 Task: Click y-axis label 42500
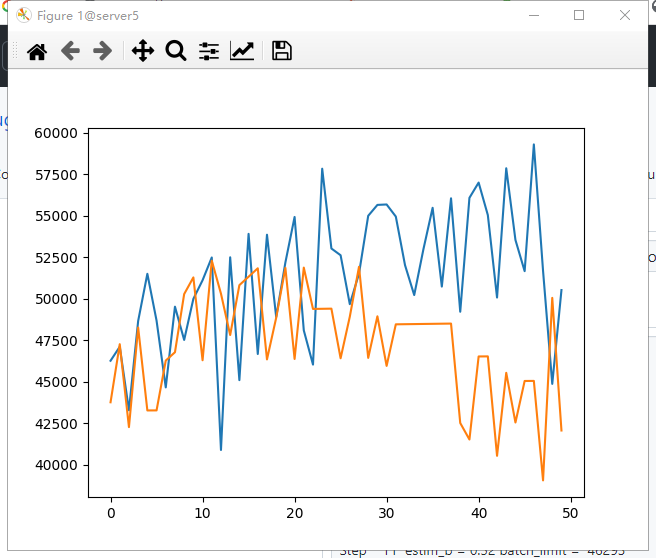click(x=56, y=424)
